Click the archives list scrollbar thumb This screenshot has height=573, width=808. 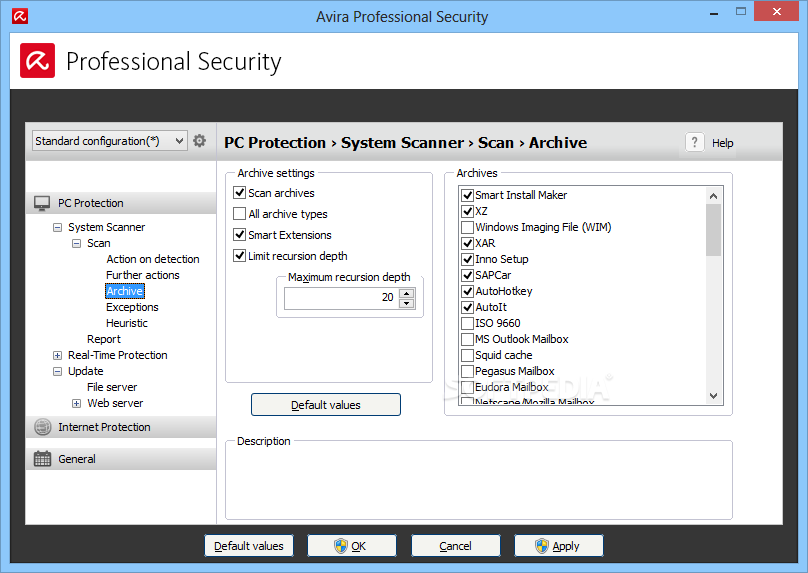point(714,230)
